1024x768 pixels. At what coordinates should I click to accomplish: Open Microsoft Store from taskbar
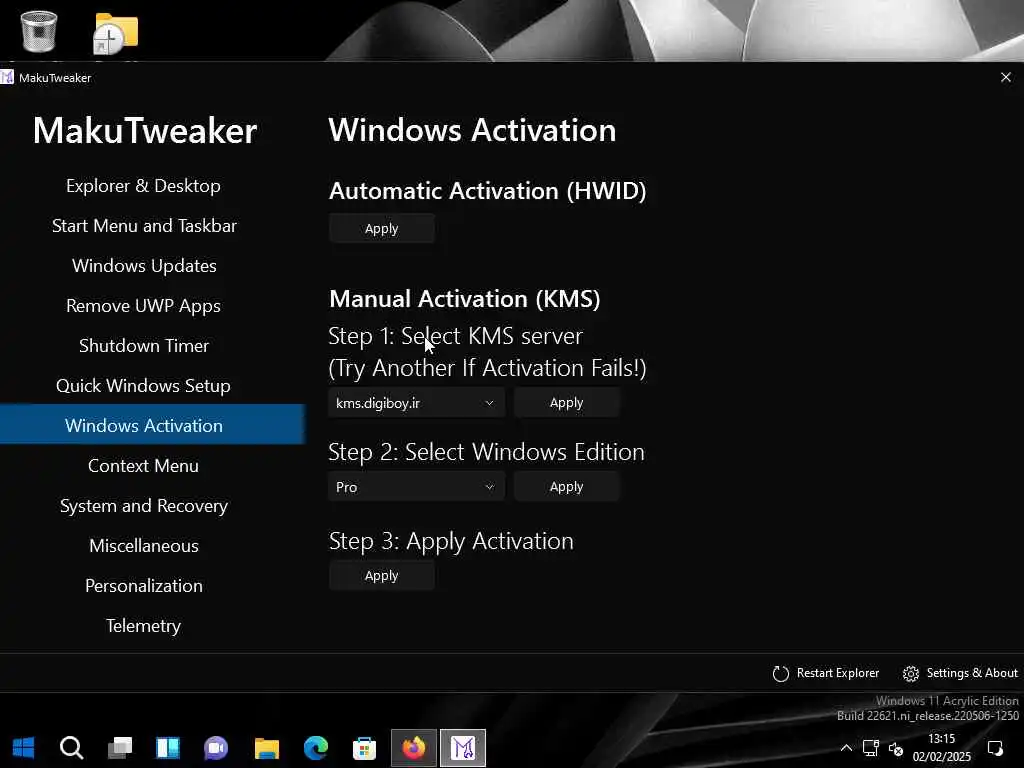click(364, 748)
